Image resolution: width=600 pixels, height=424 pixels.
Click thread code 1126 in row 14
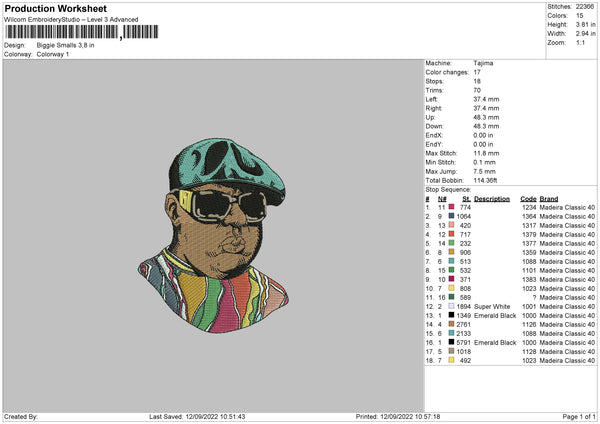click(x=529, y=325)
